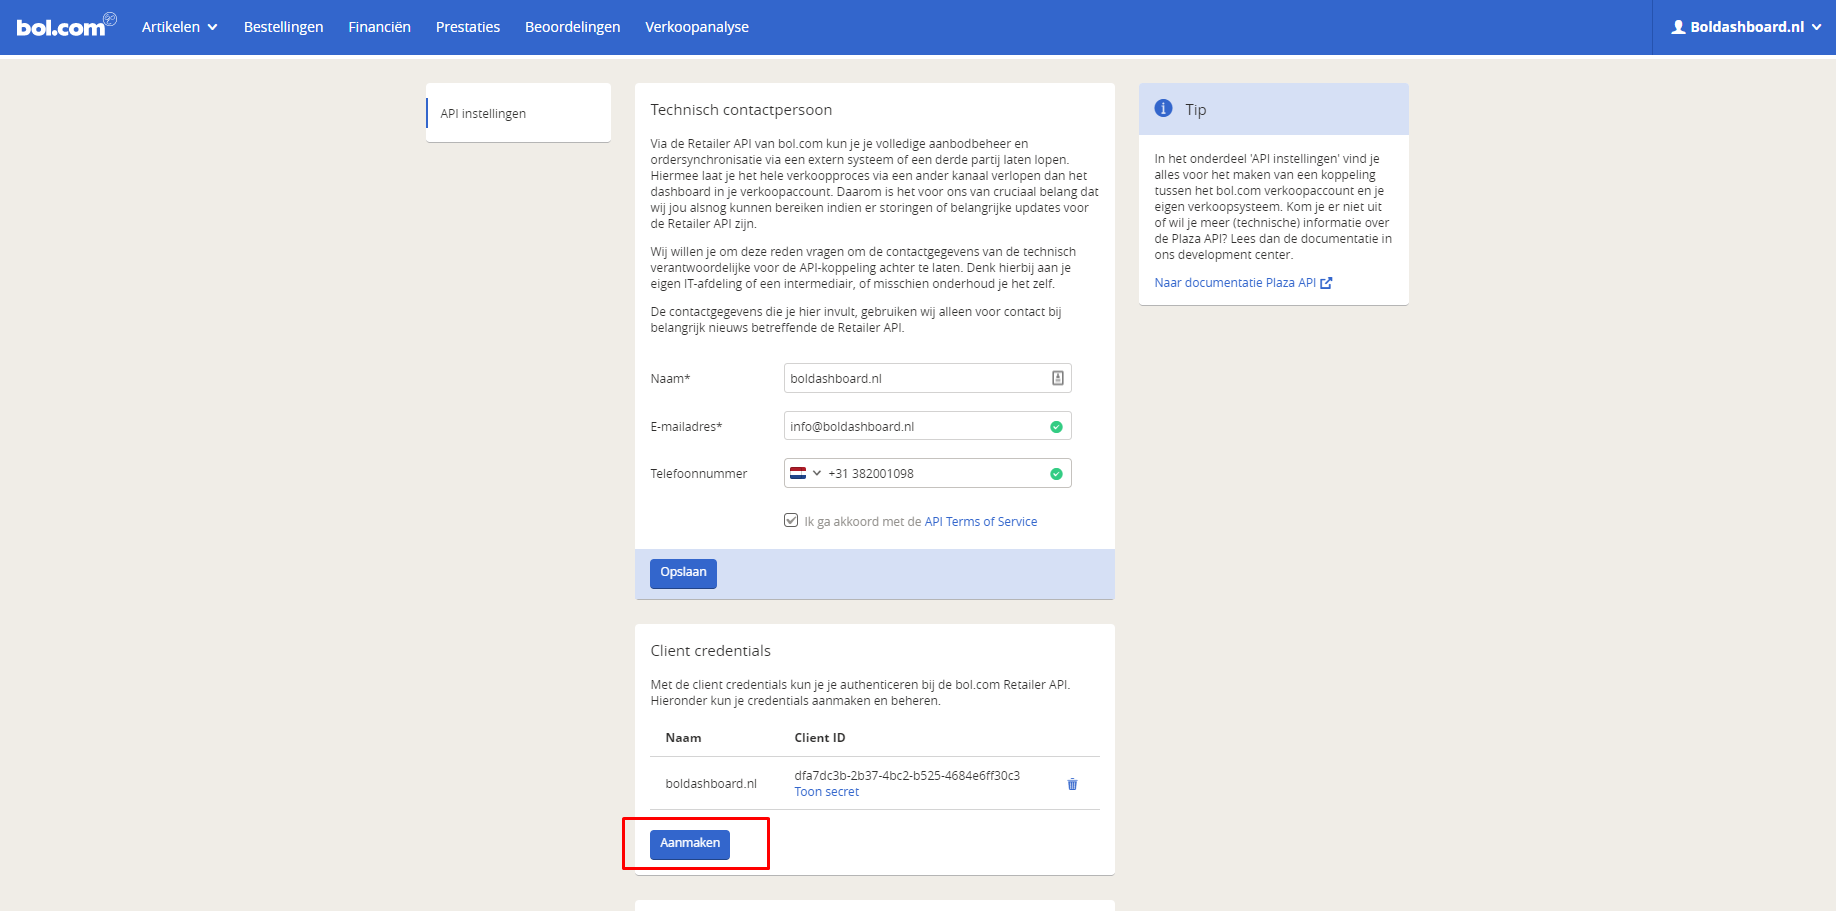Image resolution: width=1836 pixels, height=911 pixels.
Task: Click green checkmark in Telefoonnummer field
Action: click(x=1056, y=474)
